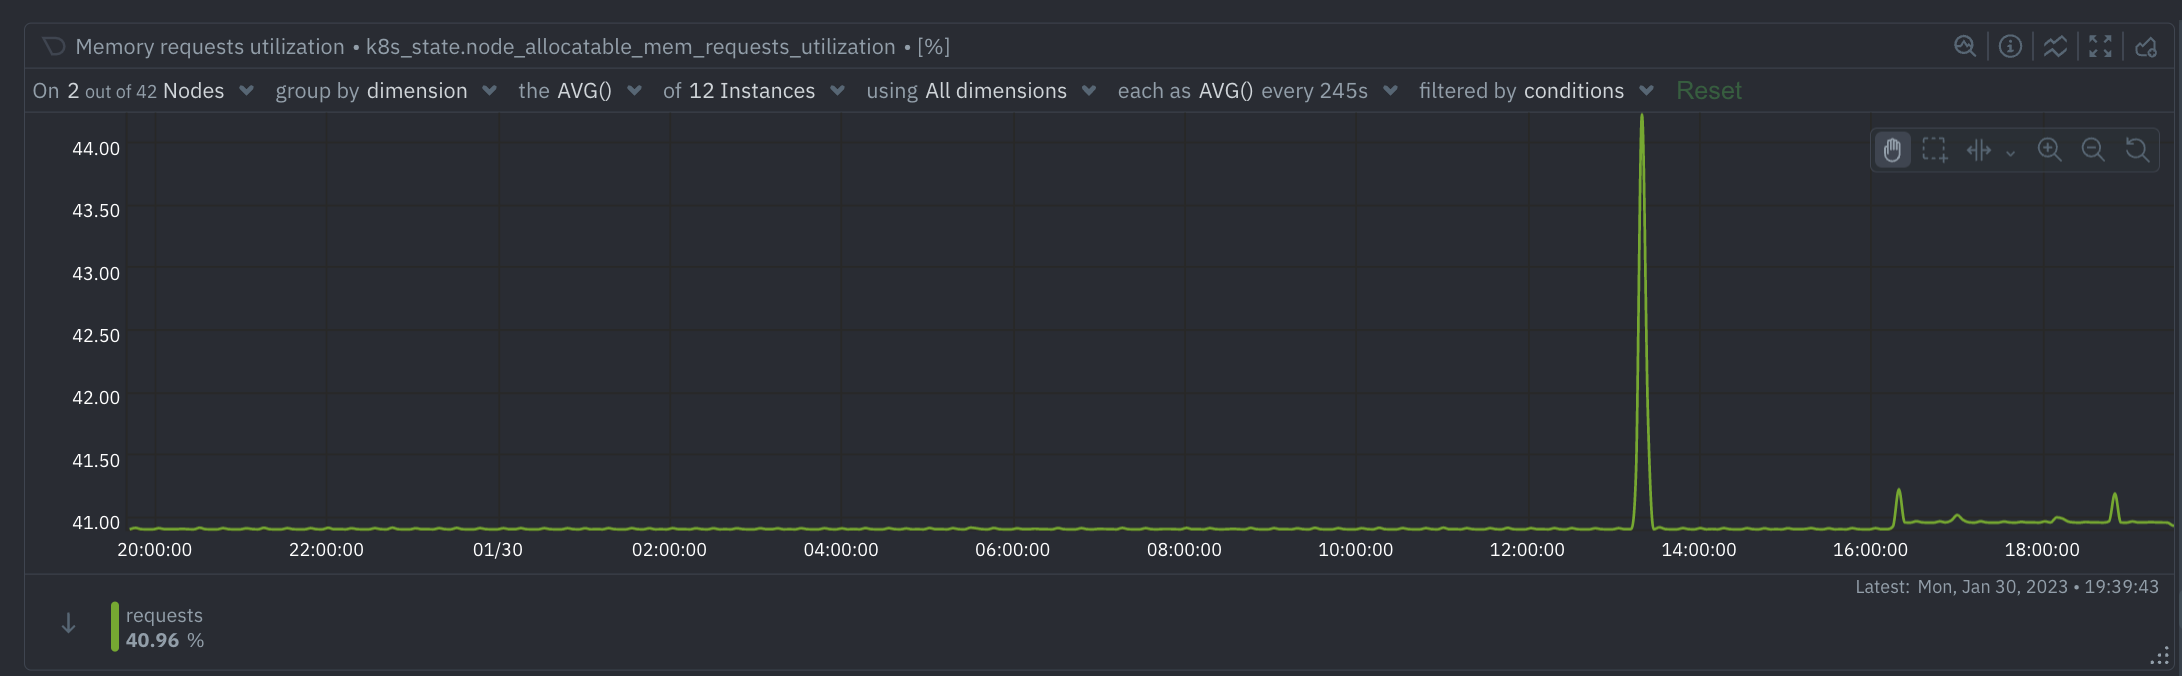Select the requests dimension in legend
2182x676 pixels.
coord(164,616)
